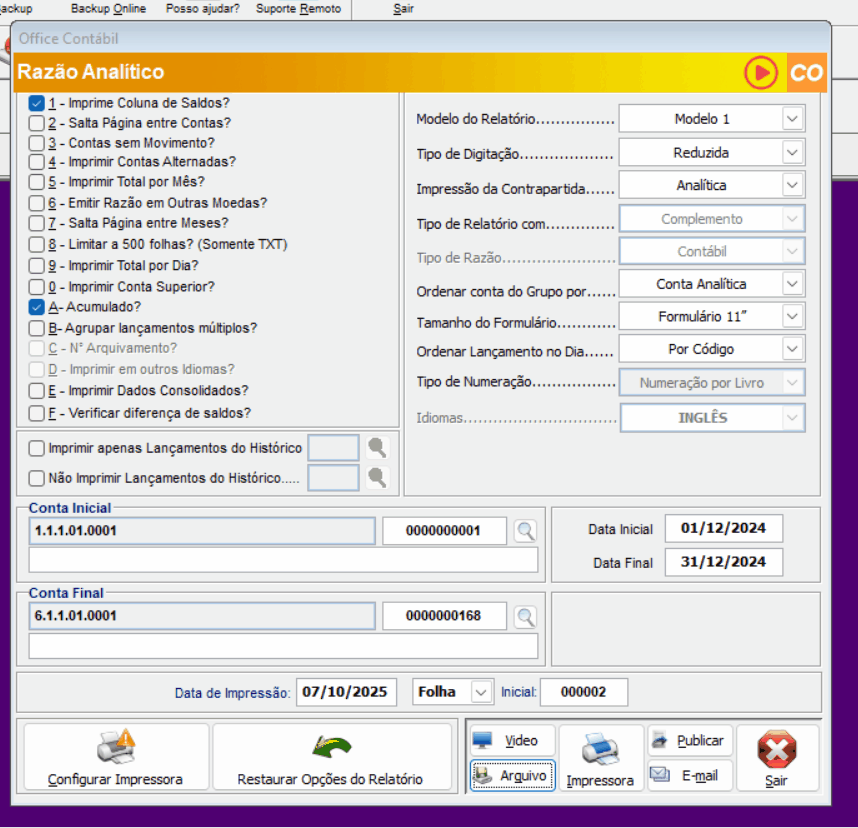Click the Impressora printer button
The width and height of the screenshot is (858, 828).
coord(600,759)
